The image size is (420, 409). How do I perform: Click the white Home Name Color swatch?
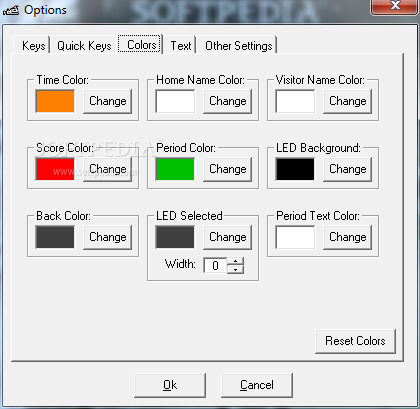click(x=175, y=101)
